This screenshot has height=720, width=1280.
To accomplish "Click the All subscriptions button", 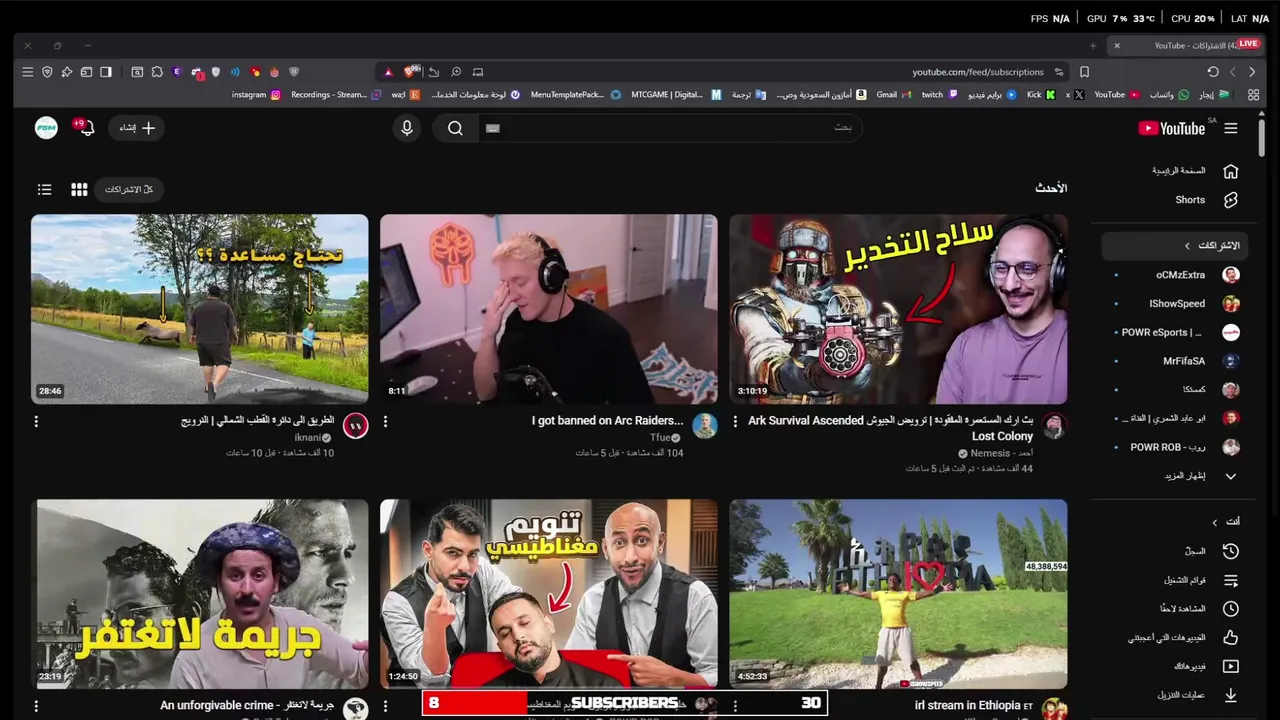I will [x=129, y=190].
